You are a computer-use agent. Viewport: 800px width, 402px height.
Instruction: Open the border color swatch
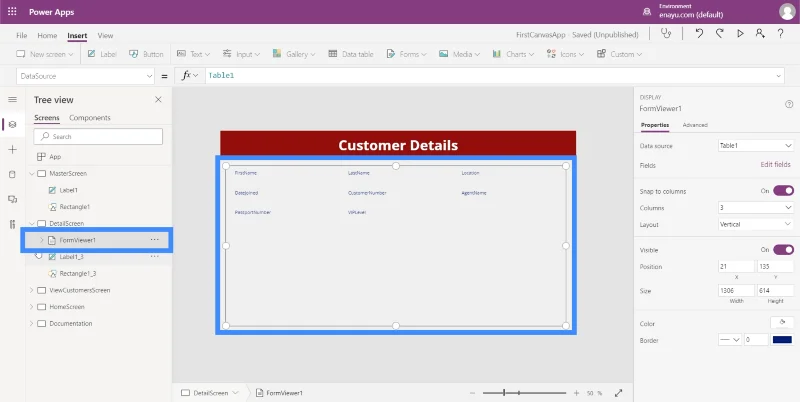tap(782, 340)
